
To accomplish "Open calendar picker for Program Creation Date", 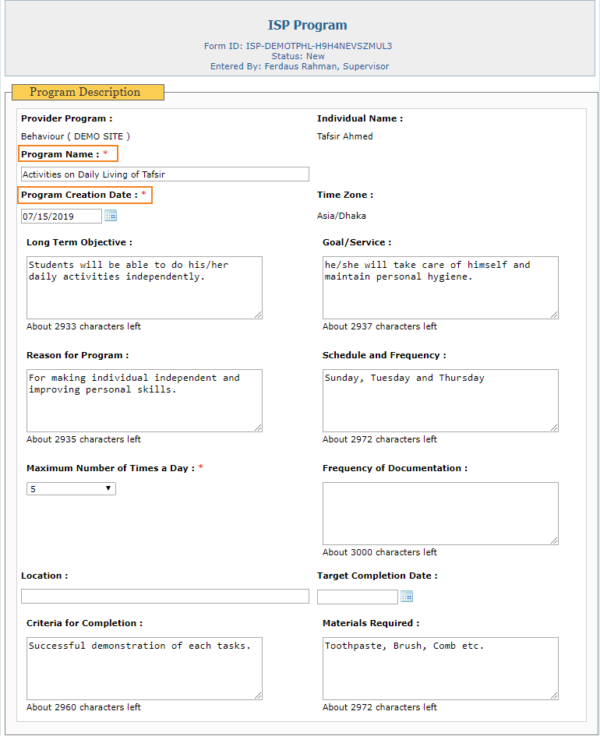I will click(111, 215).
